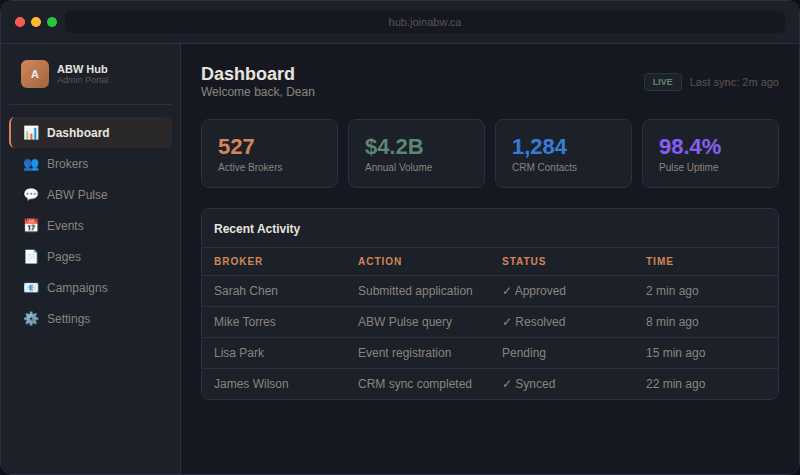Open ABW Pulse label in sidebar

(x=77, y=195)
